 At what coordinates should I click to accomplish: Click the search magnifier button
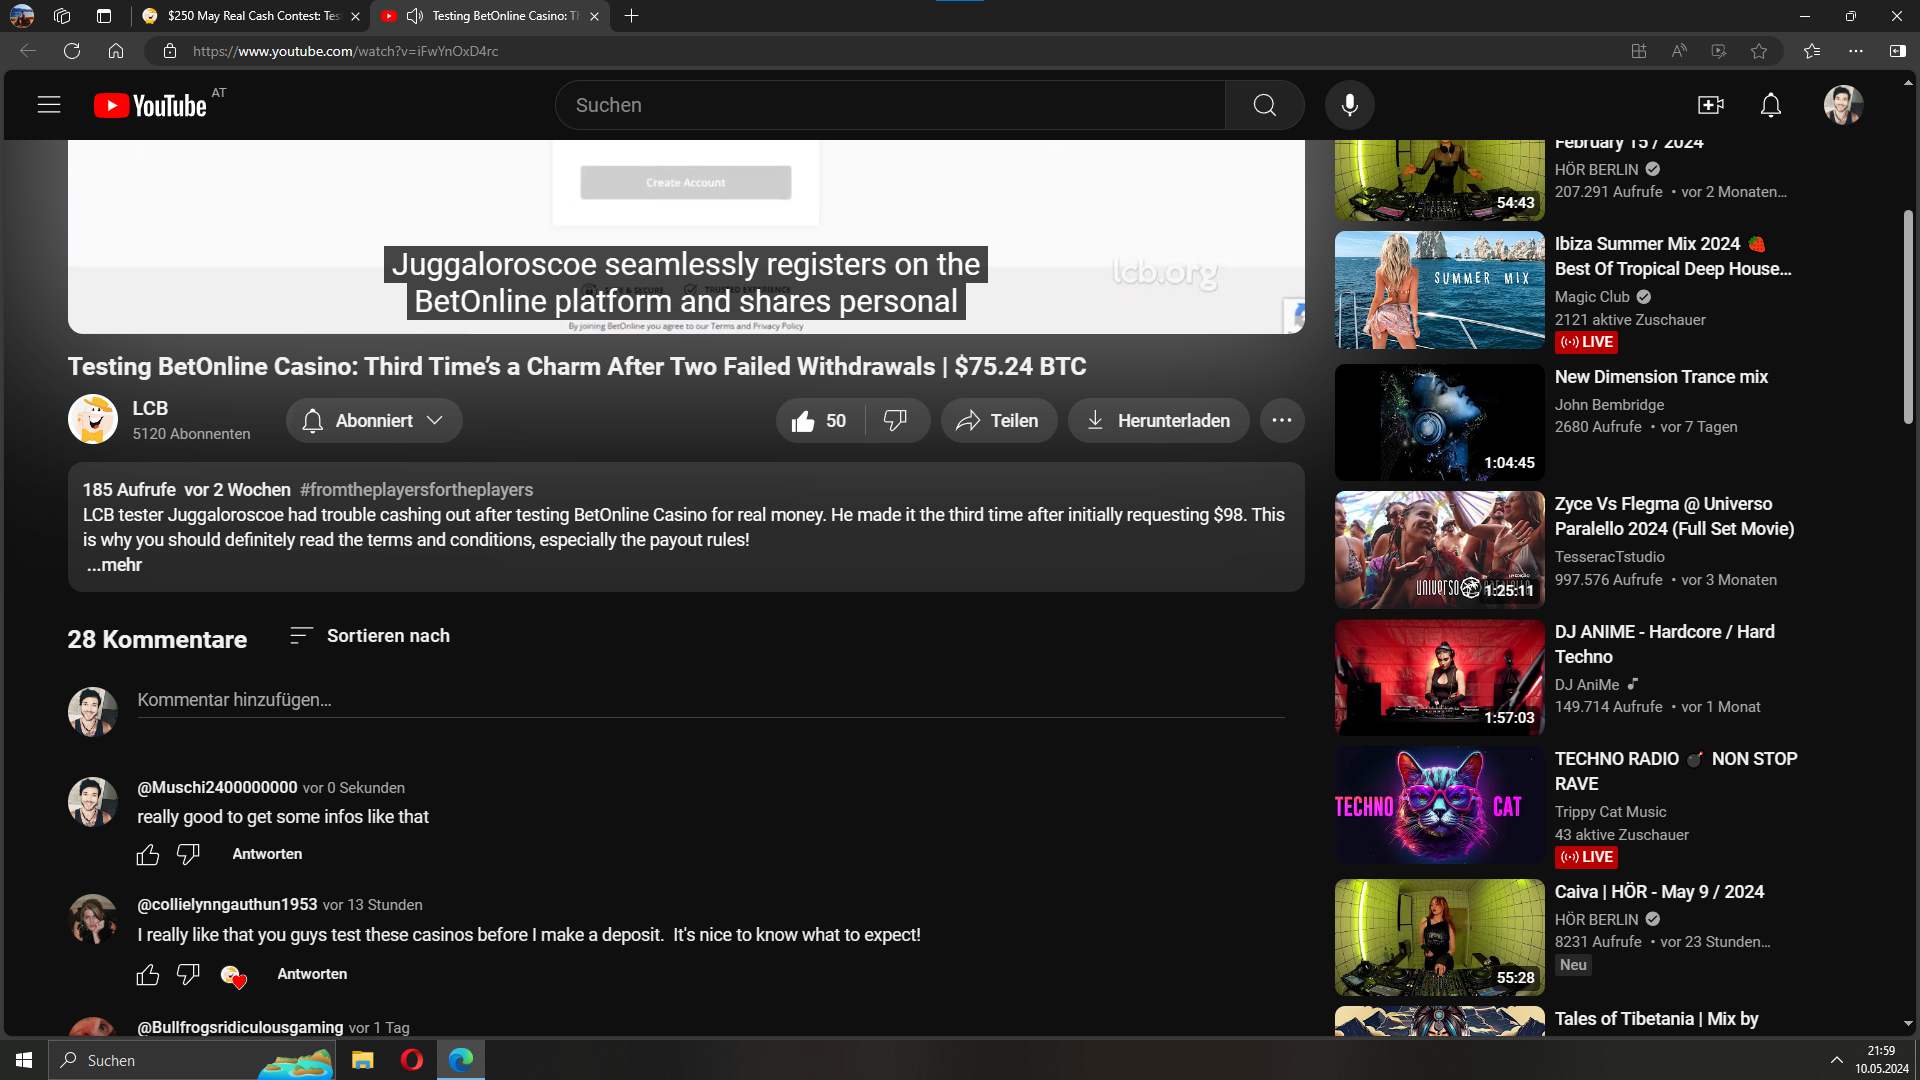click(x=1264, y=105)
